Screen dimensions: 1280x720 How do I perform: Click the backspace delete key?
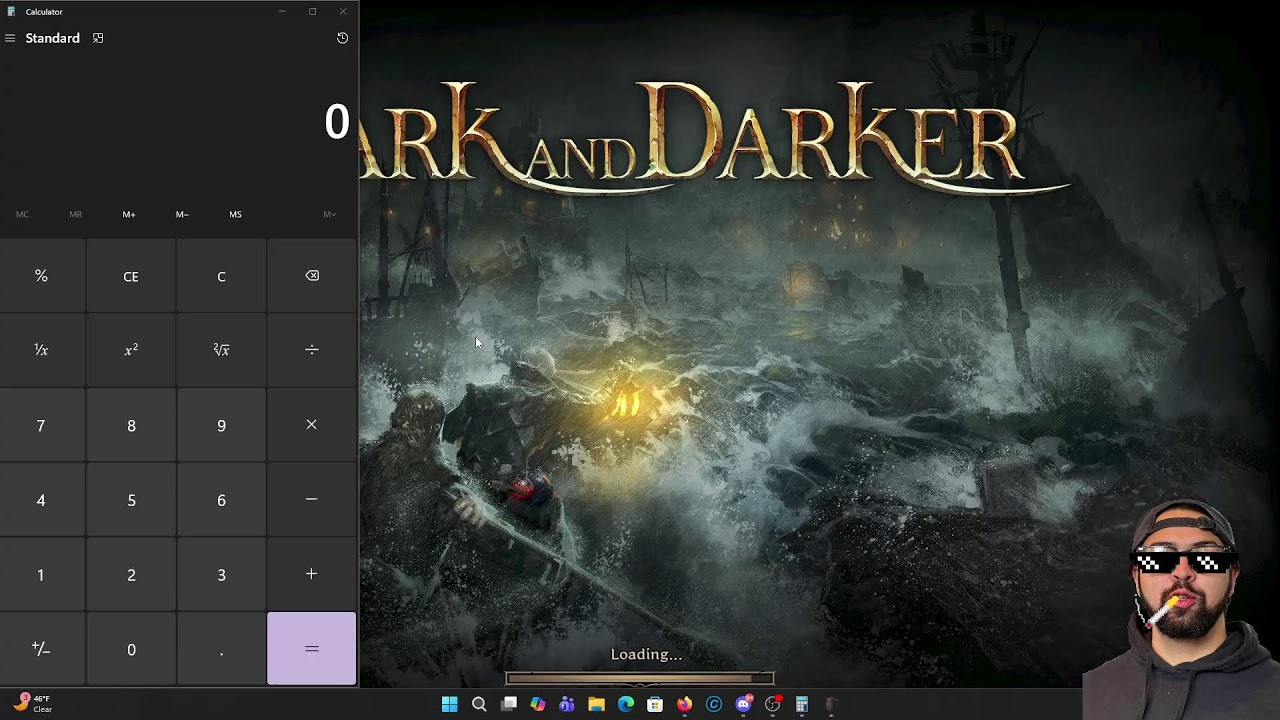[x=312, y=276]
